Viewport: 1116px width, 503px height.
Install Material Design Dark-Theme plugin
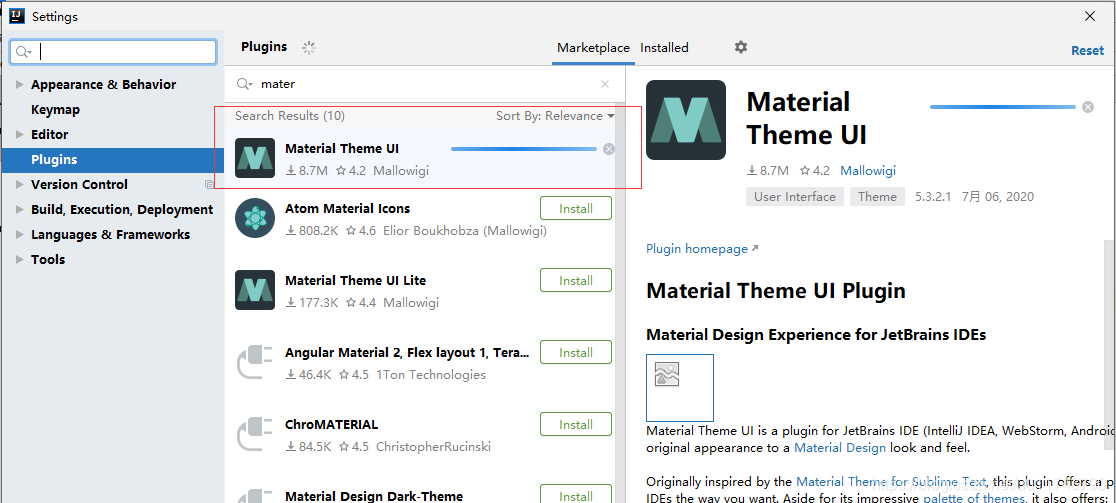pyautogui.click(x=576, y=494)
